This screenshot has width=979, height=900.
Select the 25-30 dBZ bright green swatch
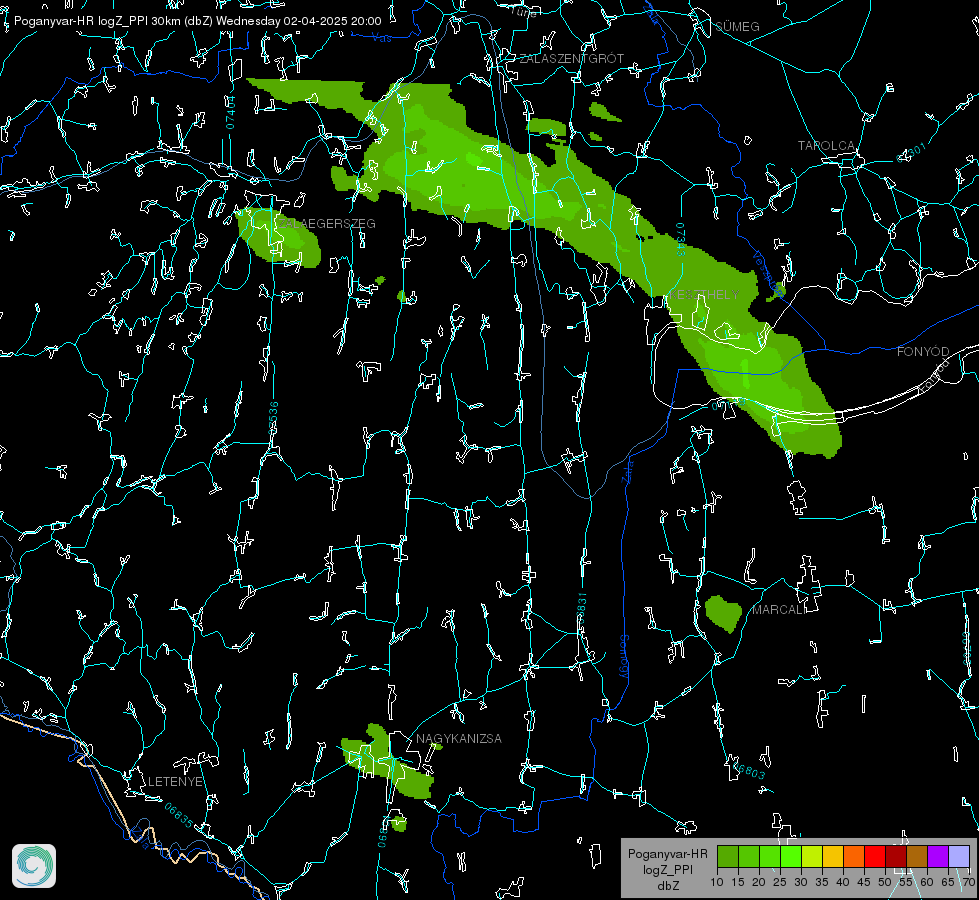[x=791, y=857]
